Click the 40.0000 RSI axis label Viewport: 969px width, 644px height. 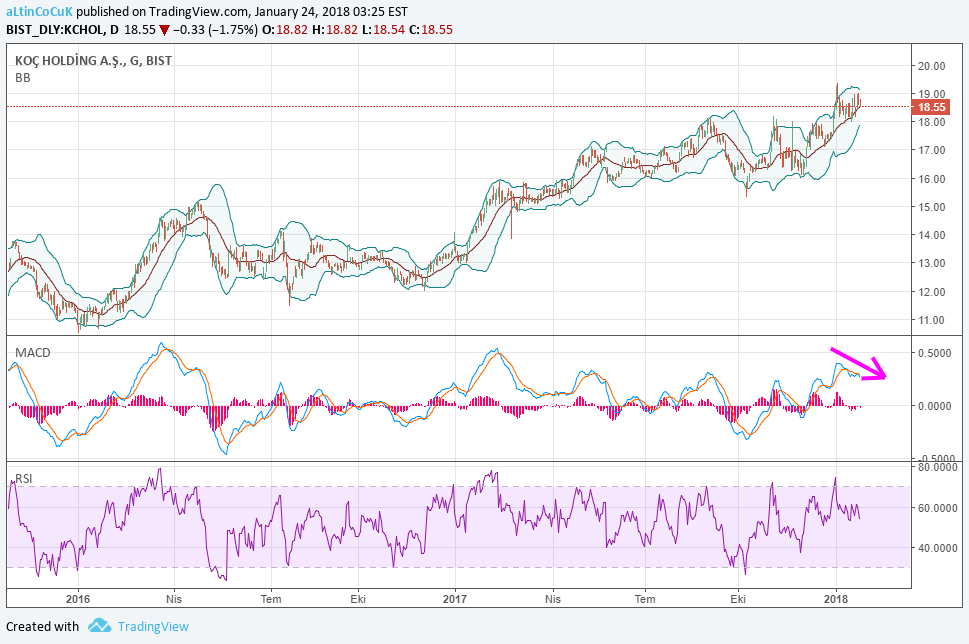[937, 548]
